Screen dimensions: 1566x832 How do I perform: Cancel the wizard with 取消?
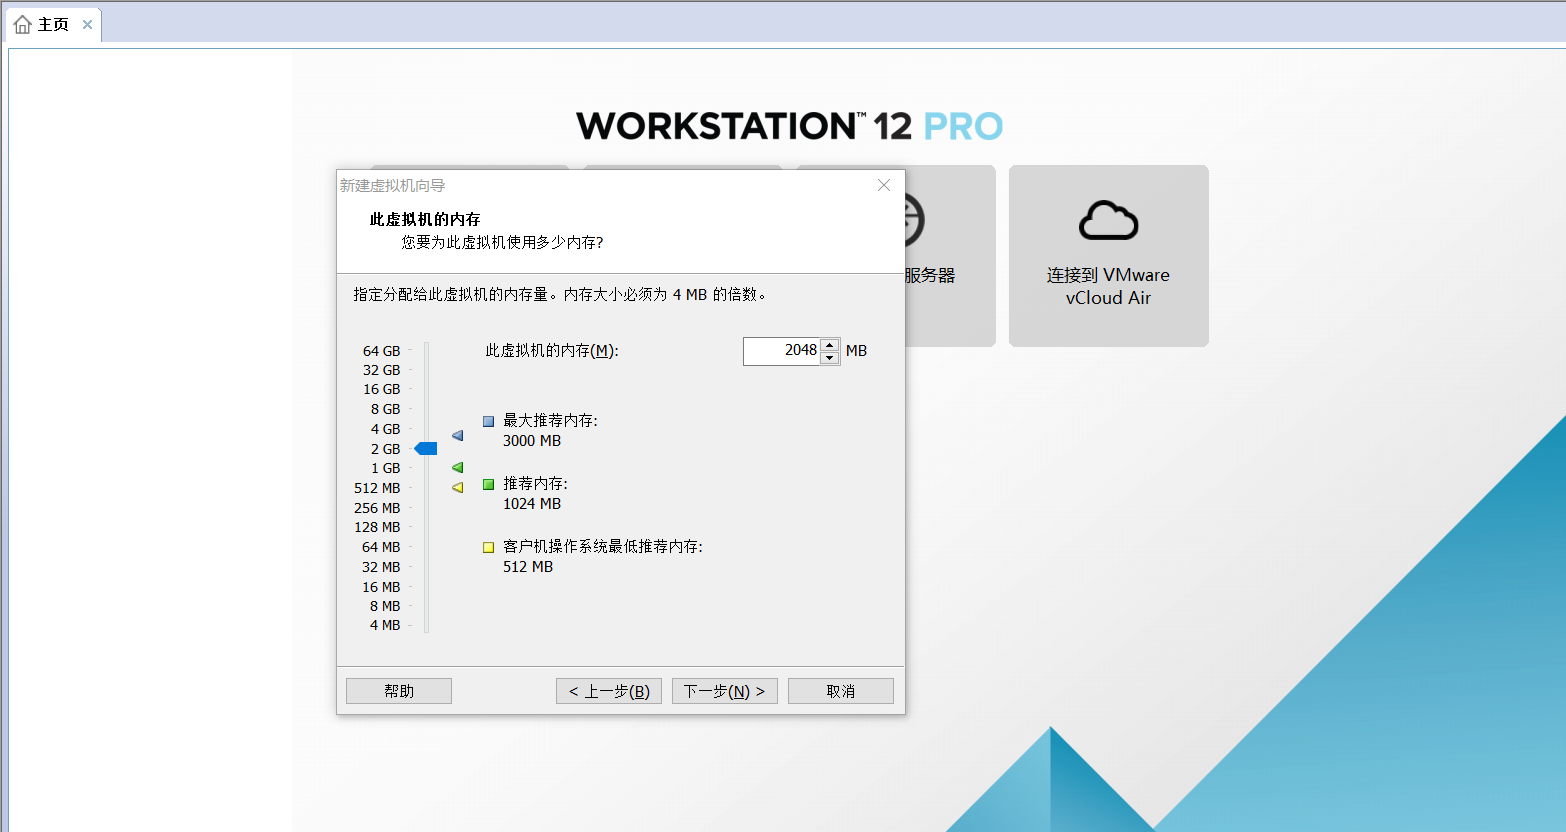[x=841, y=691]
